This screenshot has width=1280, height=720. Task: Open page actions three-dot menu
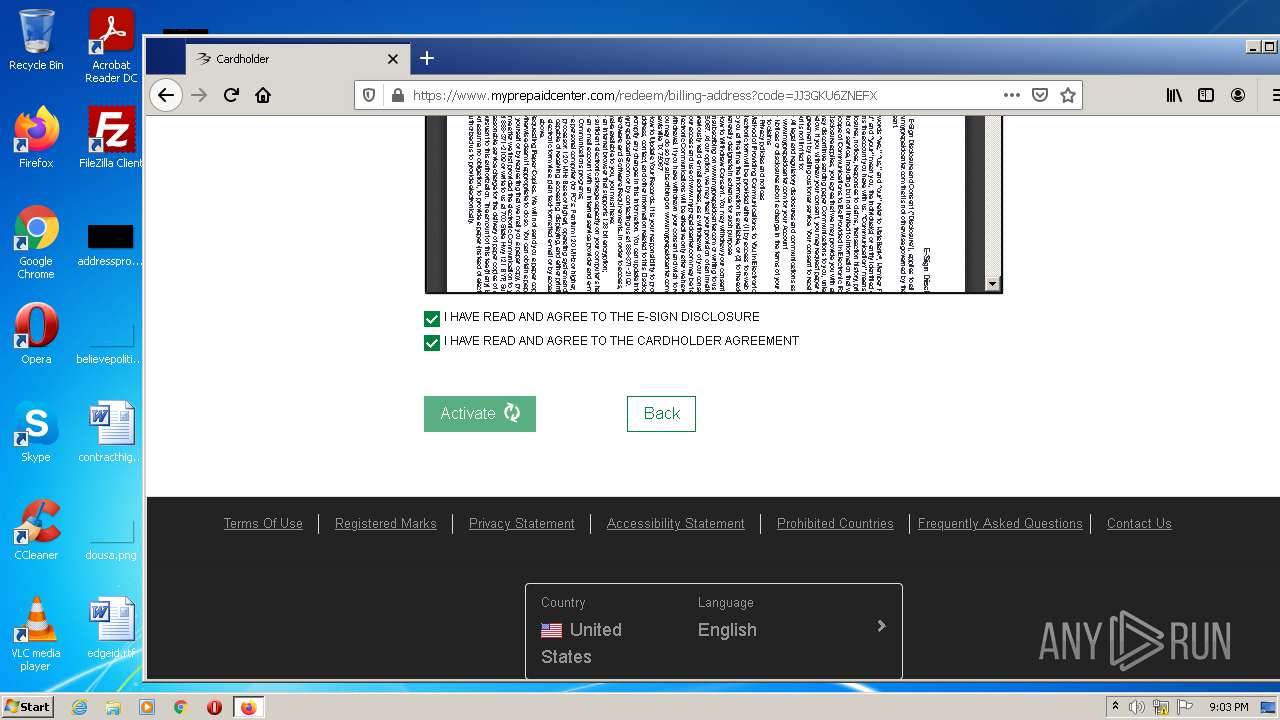coord(1011,95)
